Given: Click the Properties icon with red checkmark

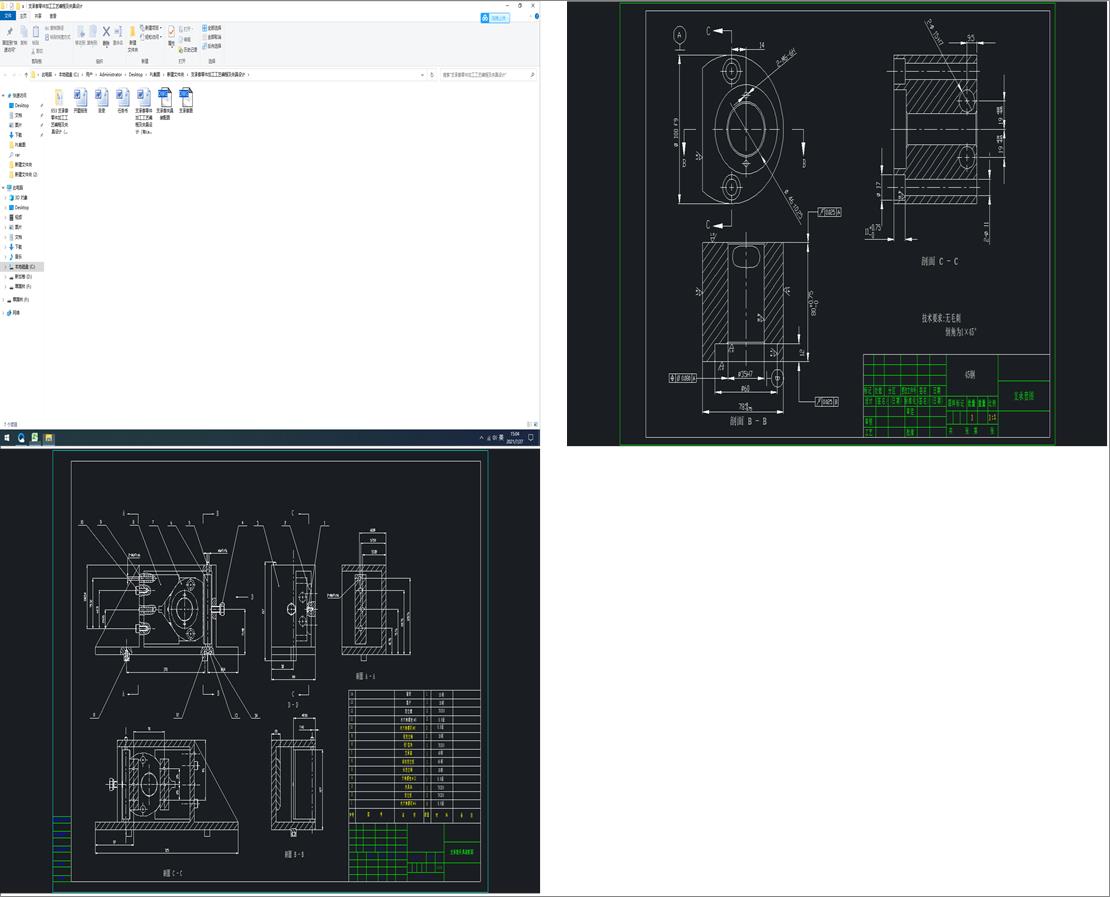Looking at the screenshot, I should pyautogui.click(x=171, y=32).
